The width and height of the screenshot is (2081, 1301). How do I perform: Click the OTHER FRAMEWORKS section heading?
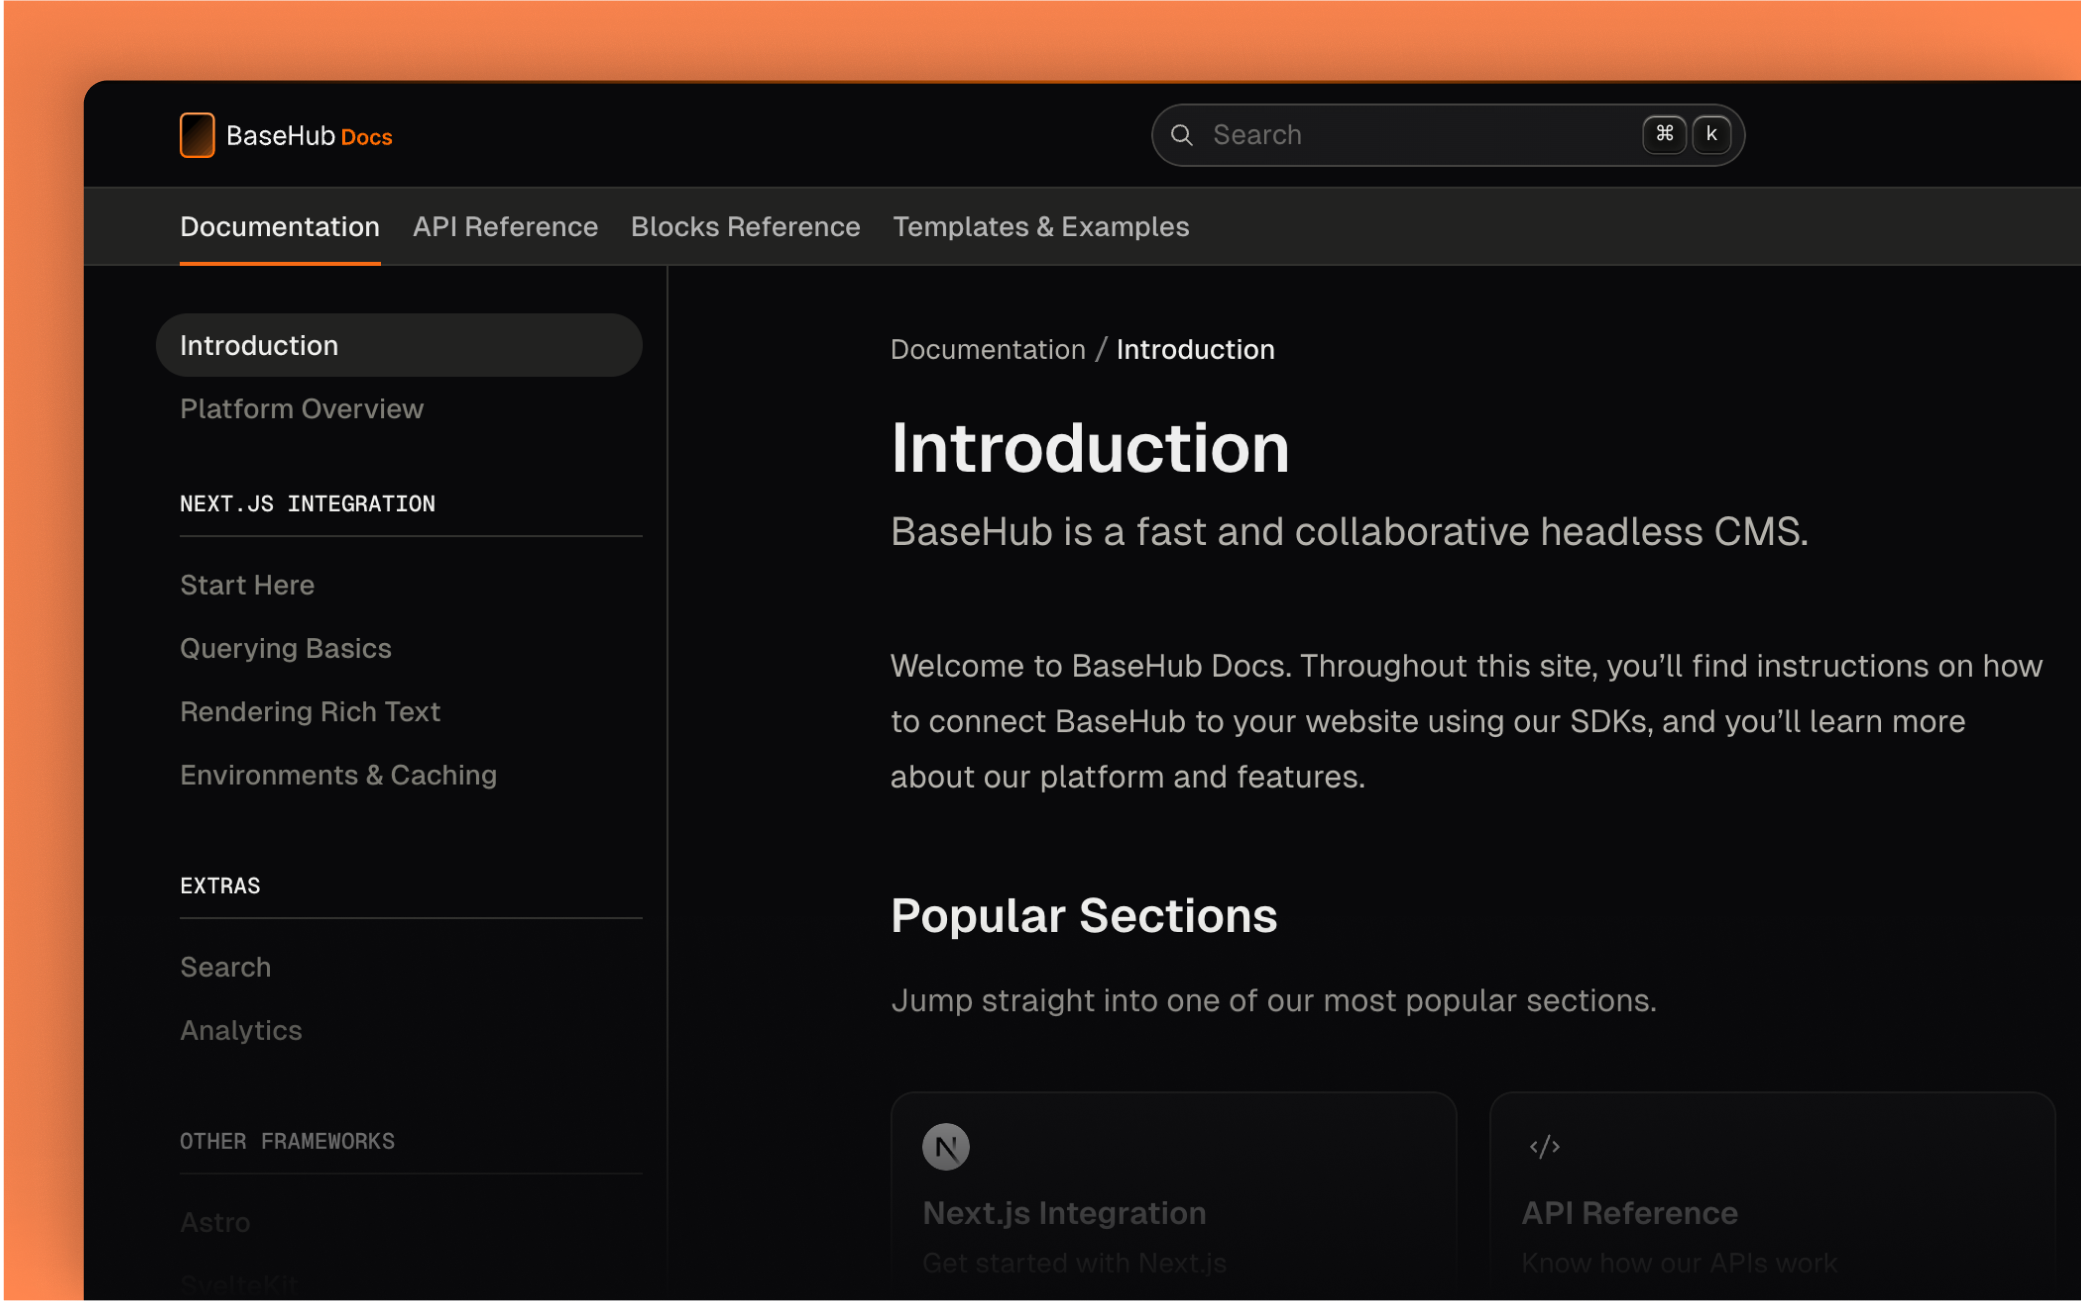click(287, 1141)
